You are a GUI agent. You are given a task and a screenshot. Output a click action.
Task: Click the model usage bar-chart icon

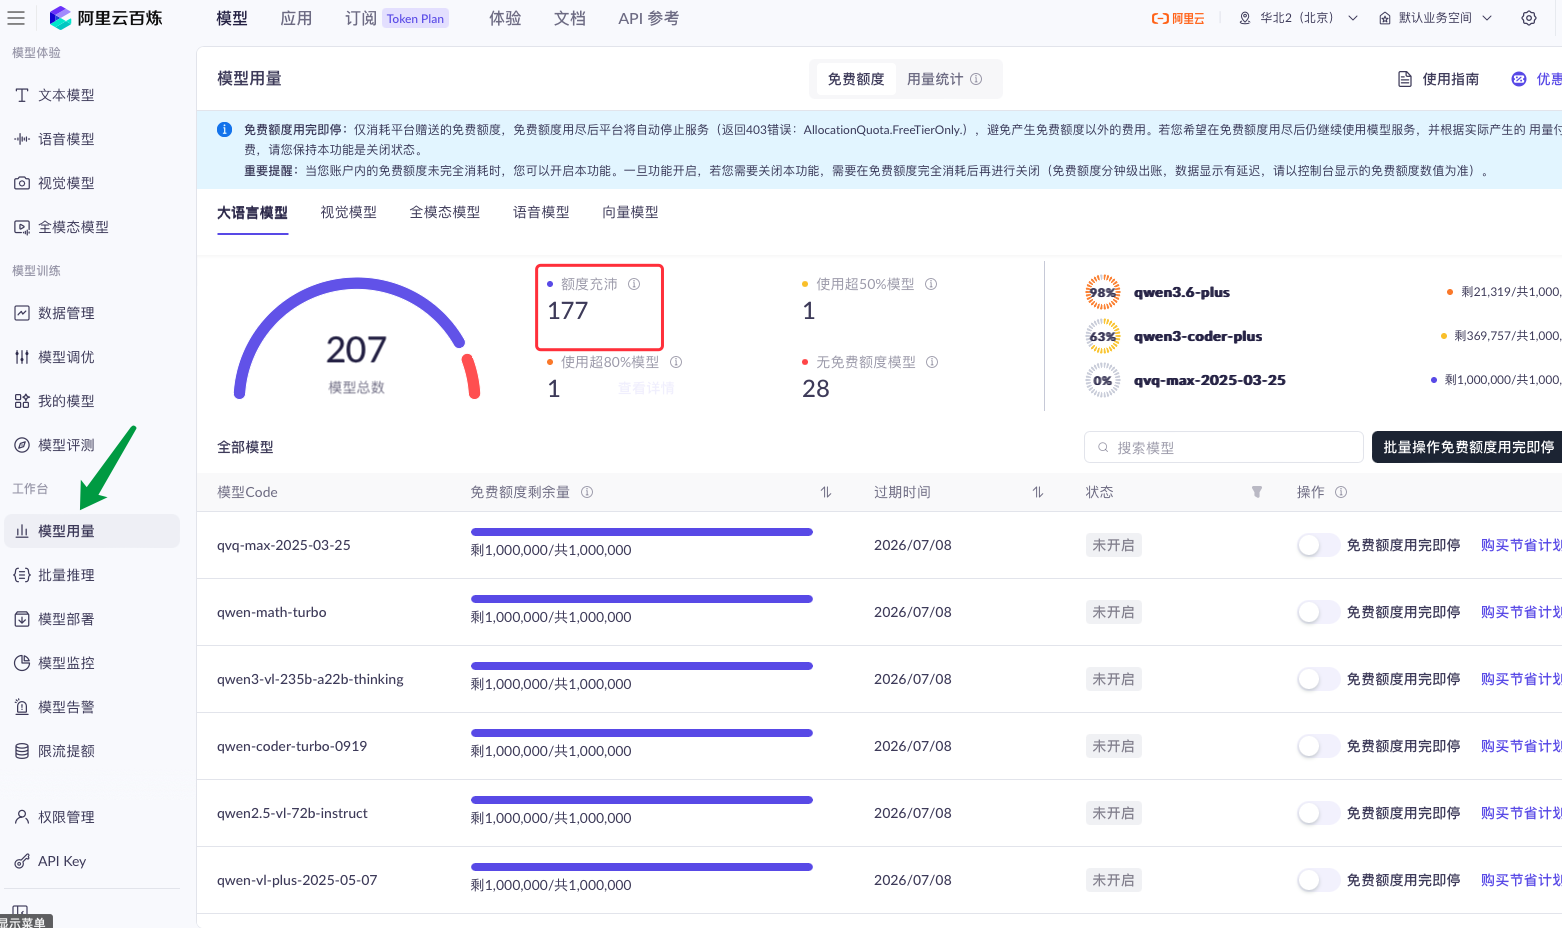22,531
